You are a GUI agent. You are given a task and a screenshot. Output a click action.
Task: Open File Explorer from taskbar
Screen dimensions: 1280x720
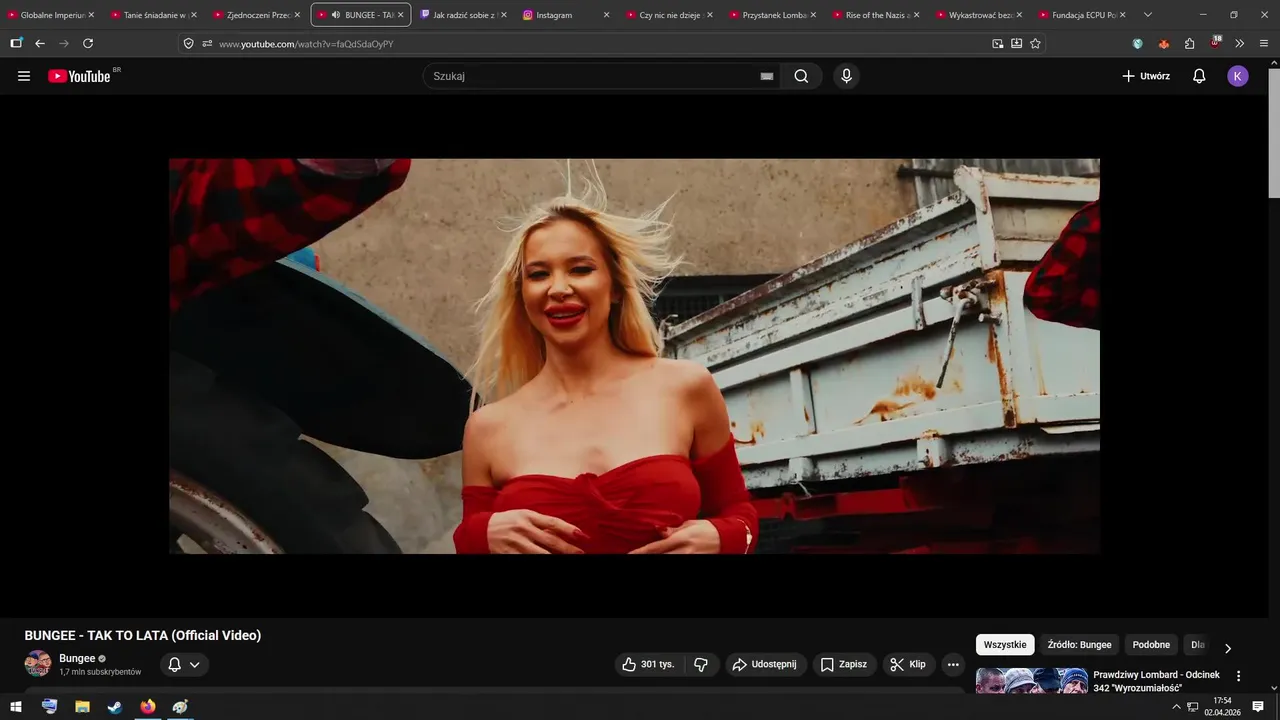point(82,707)
